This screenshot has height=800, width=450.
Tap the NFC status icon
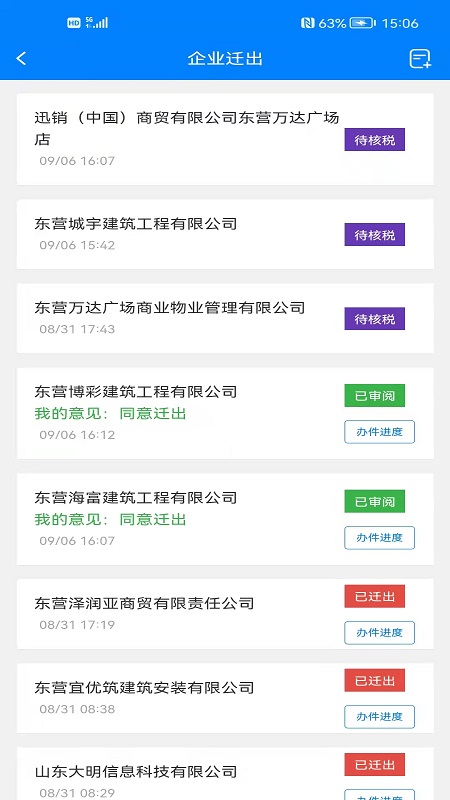308,23
